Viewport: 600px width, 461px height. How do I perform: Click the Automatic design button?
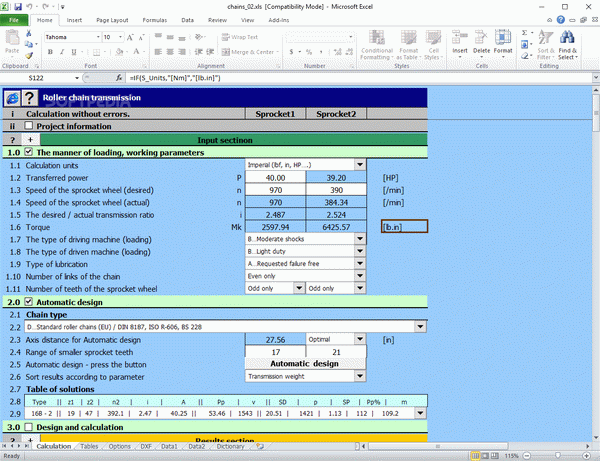[x=305, y=363]
